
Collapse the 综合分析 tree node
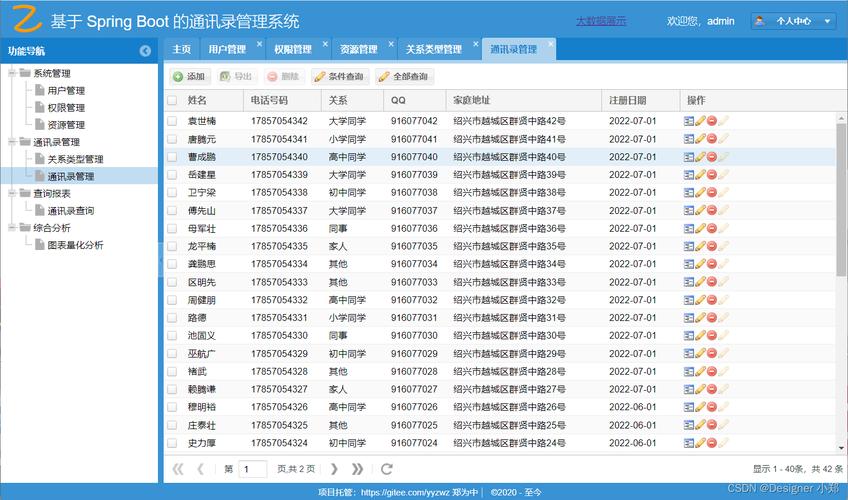tap(12, 228)
